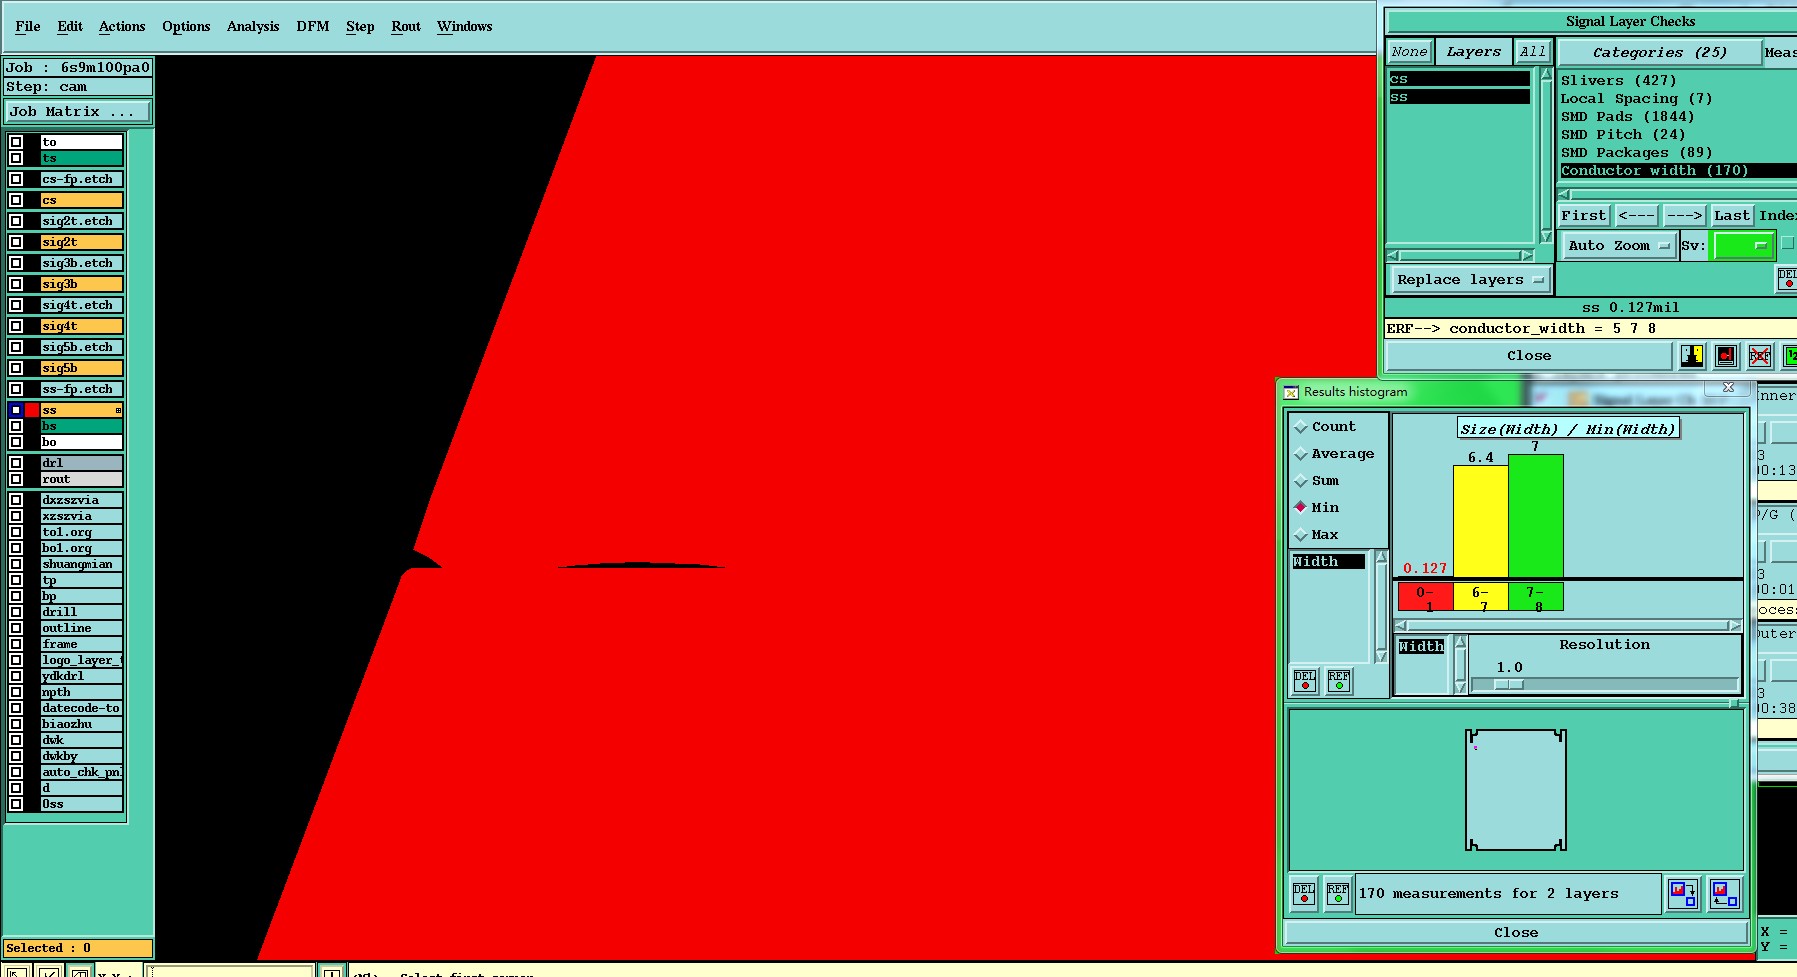Click the None layers button
Image resolution: width=1797 pixels, height=977 pixels.
1409,52
